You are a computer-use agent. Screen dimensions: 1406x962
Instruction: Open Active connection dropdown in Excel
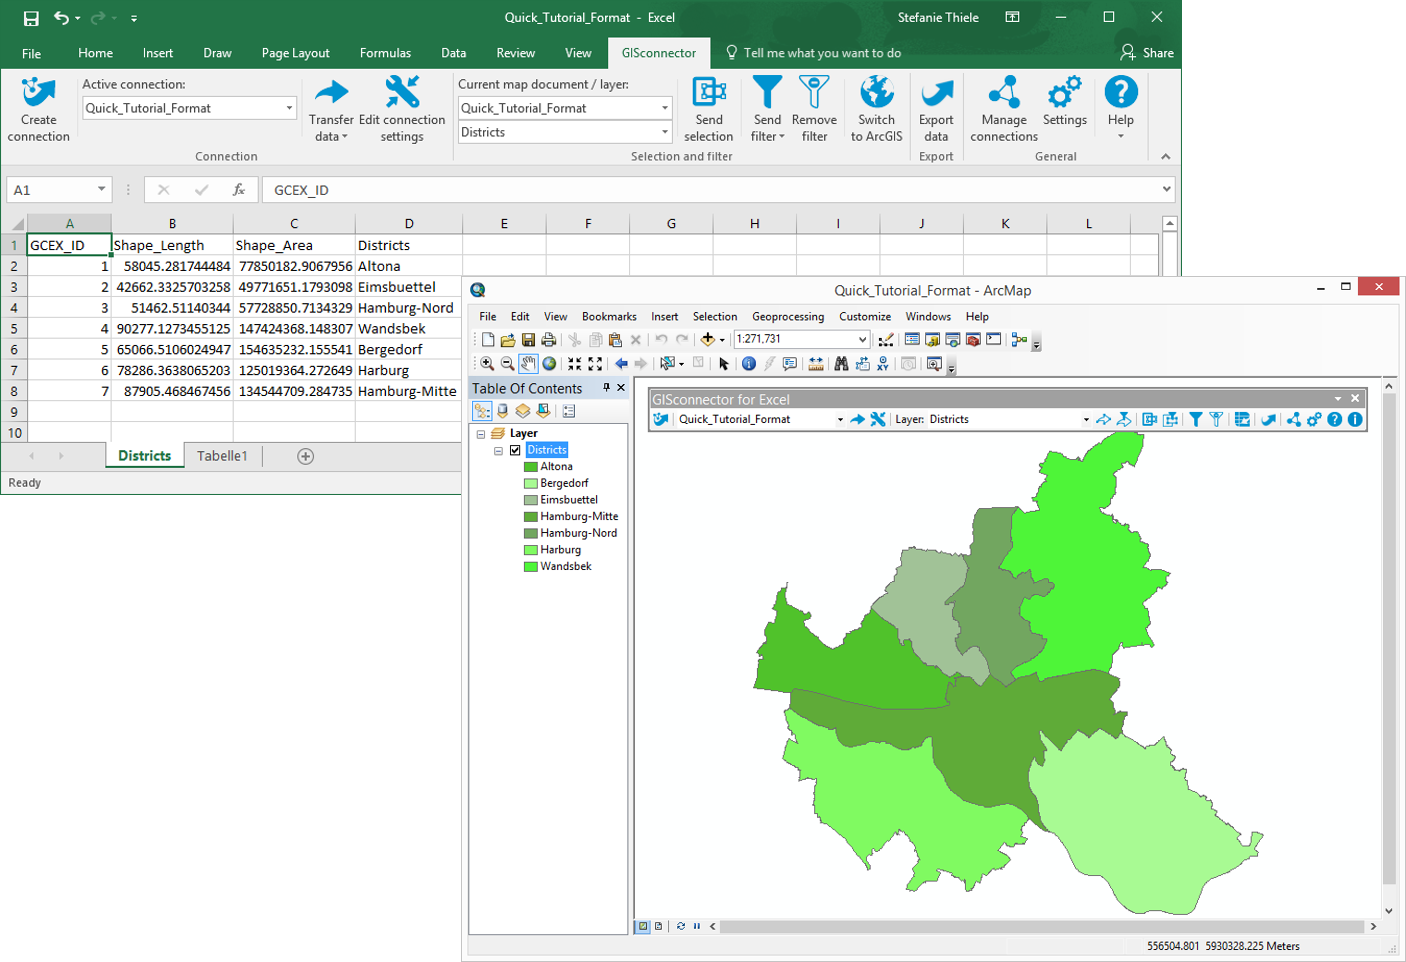[x=289, y=108]
